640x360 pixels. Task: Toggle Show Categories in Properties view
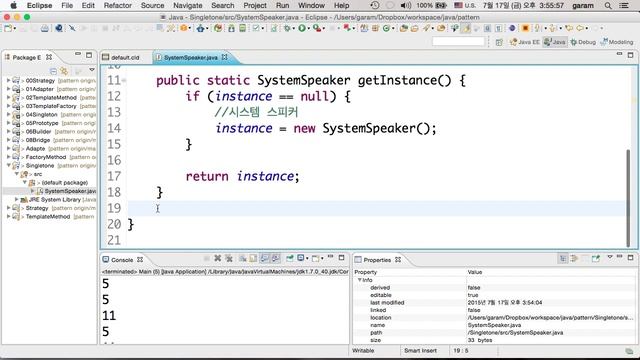tap(563, 258)
